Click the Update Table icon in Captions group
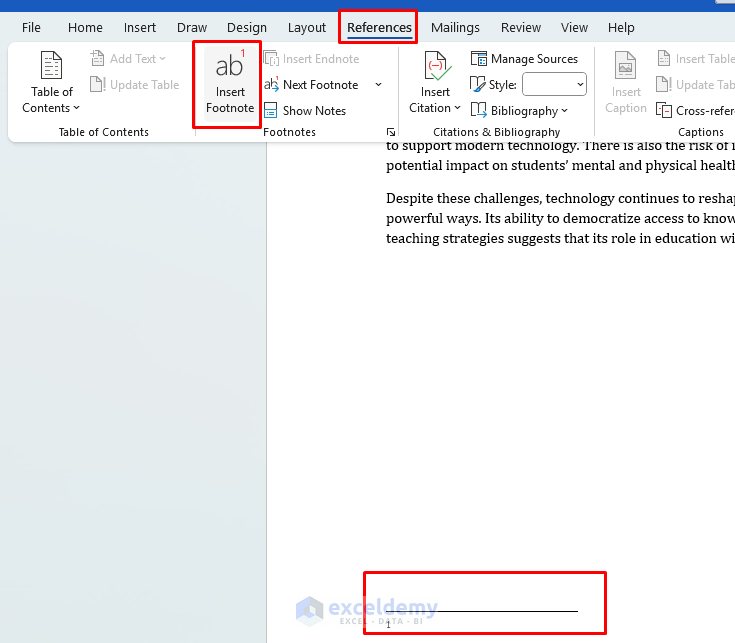 (664, 84)
